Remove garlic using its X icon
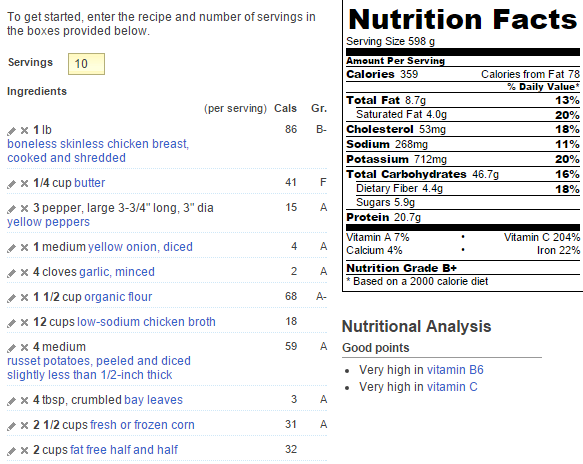This screenshot has width=583, height=464. point(25,273)
